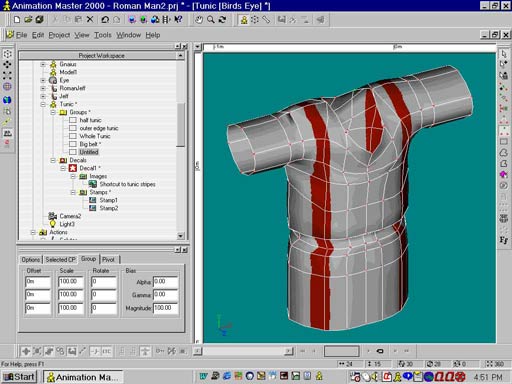
Task: Click the first Scale field showing 100.00
Action: 71,282
